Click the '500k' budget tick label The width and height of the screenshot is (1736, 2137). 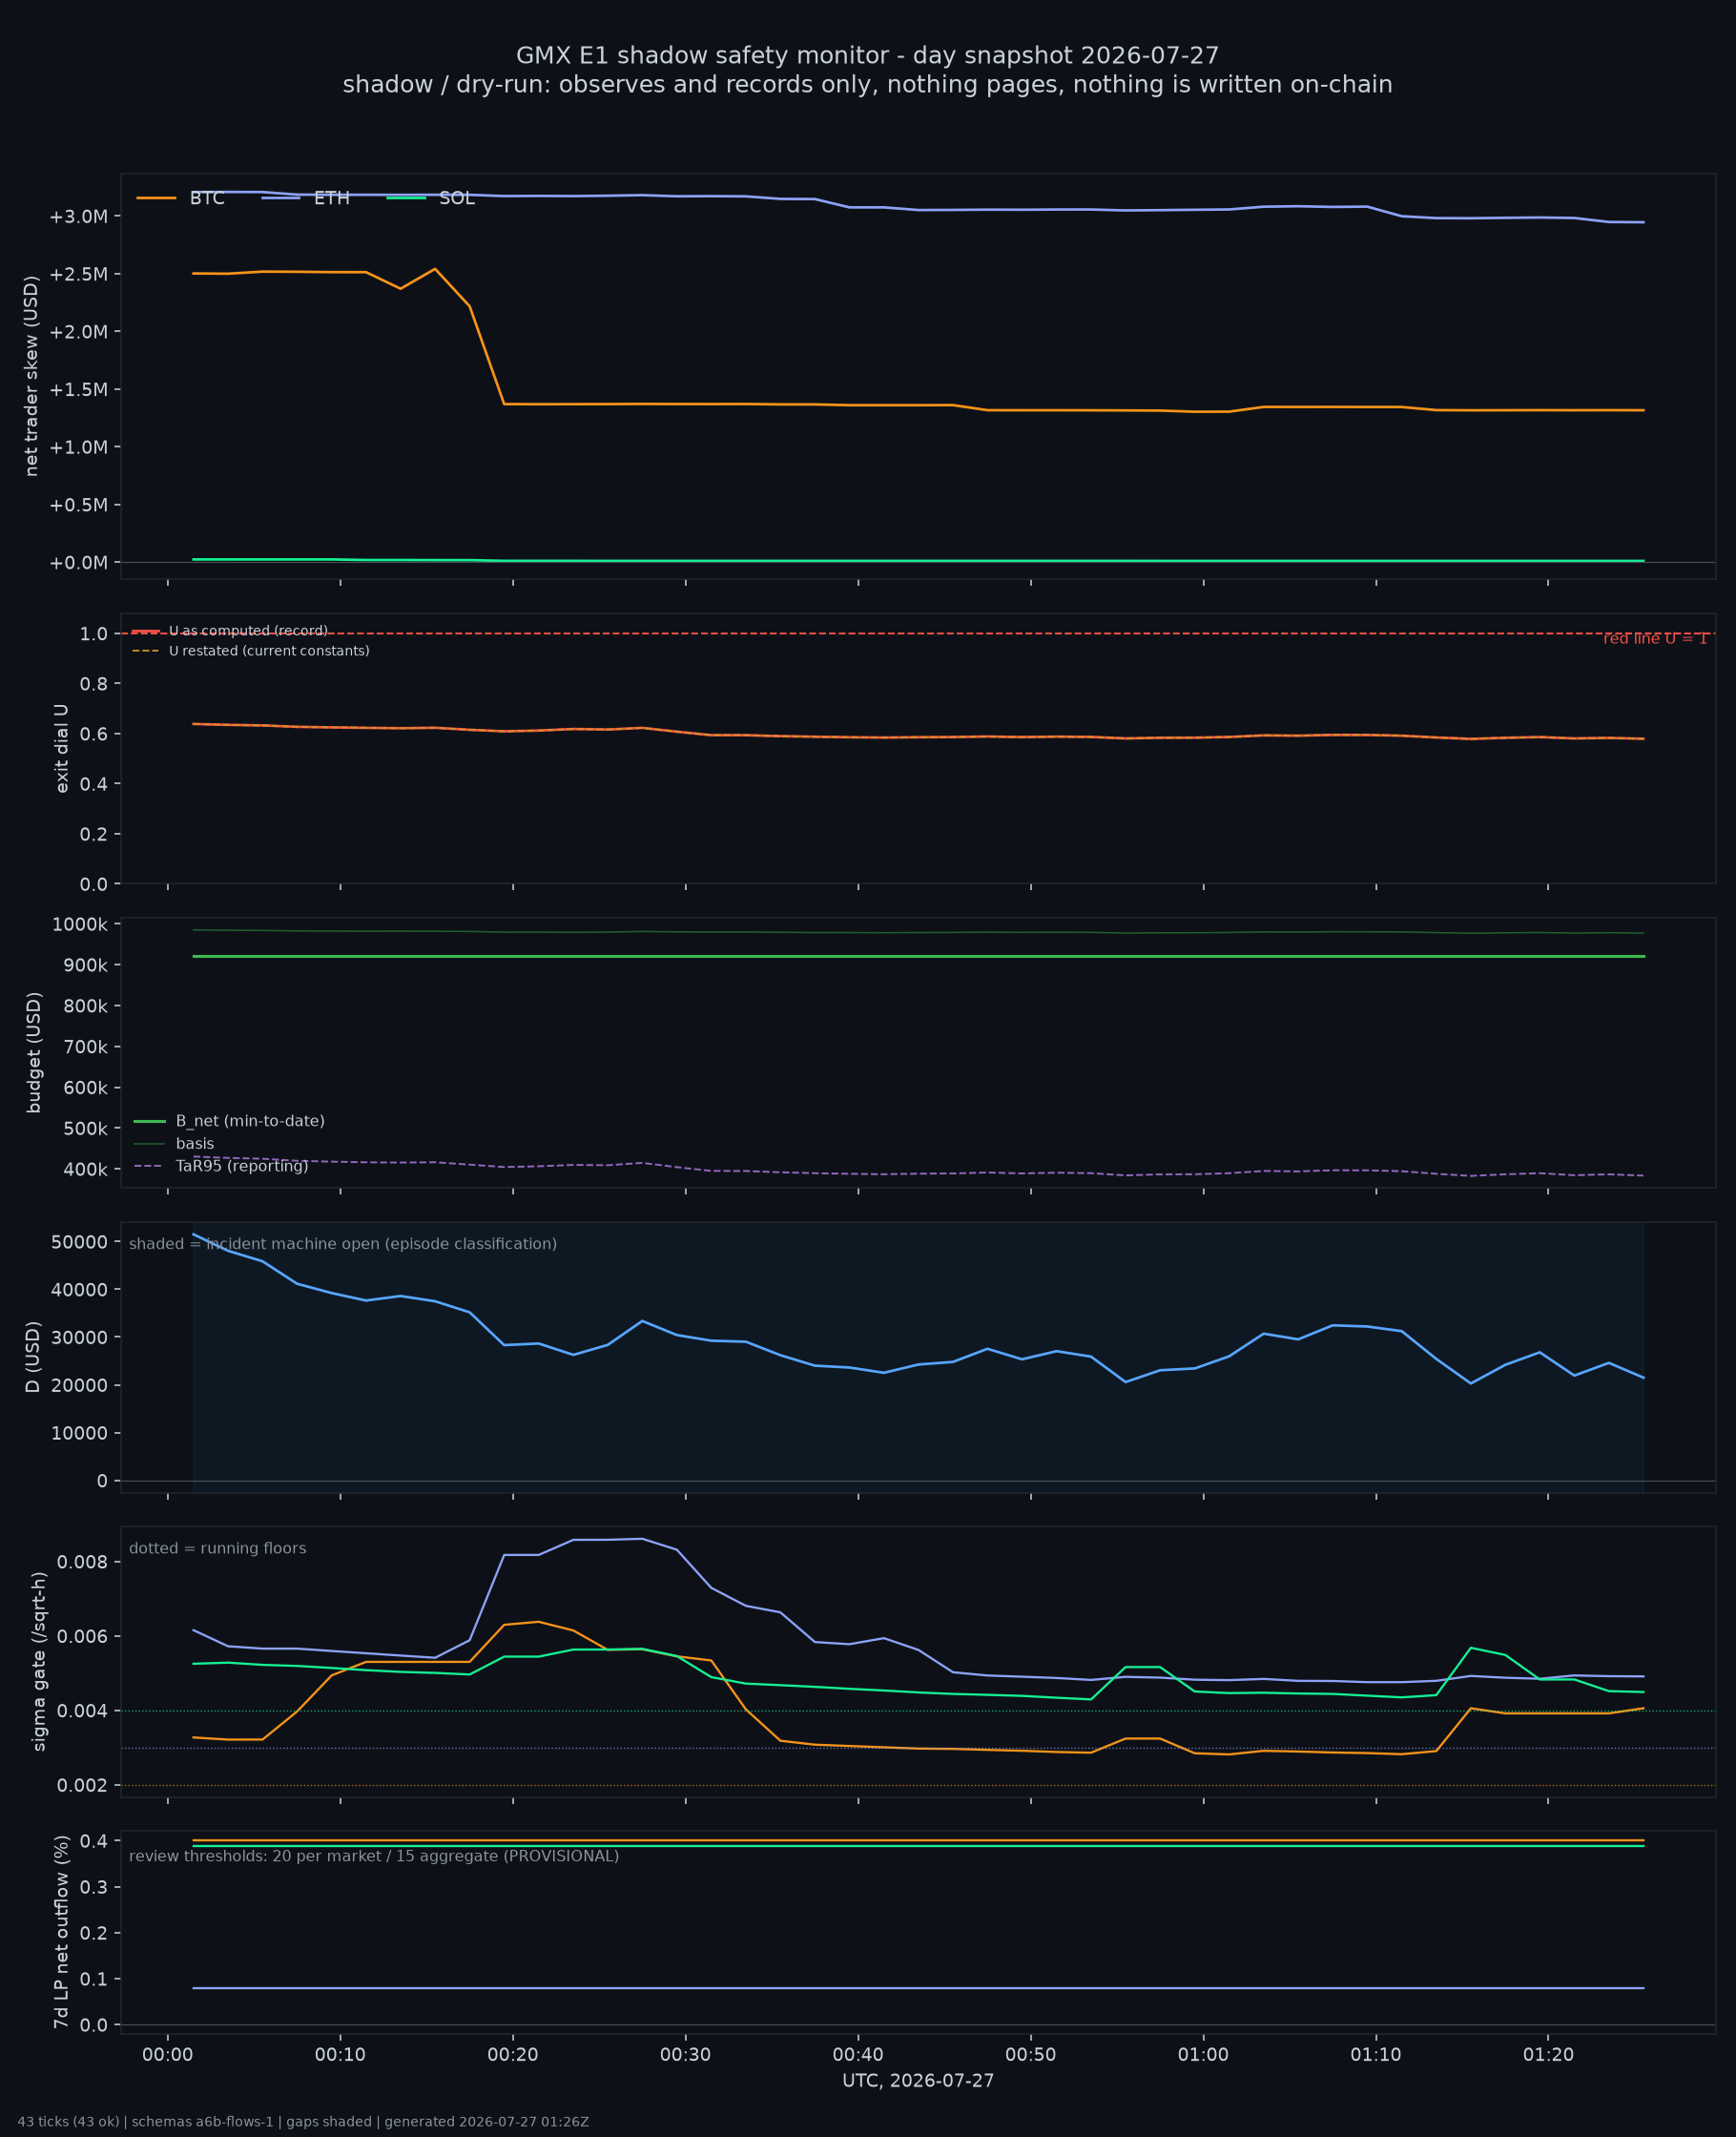click(85, 1129)
